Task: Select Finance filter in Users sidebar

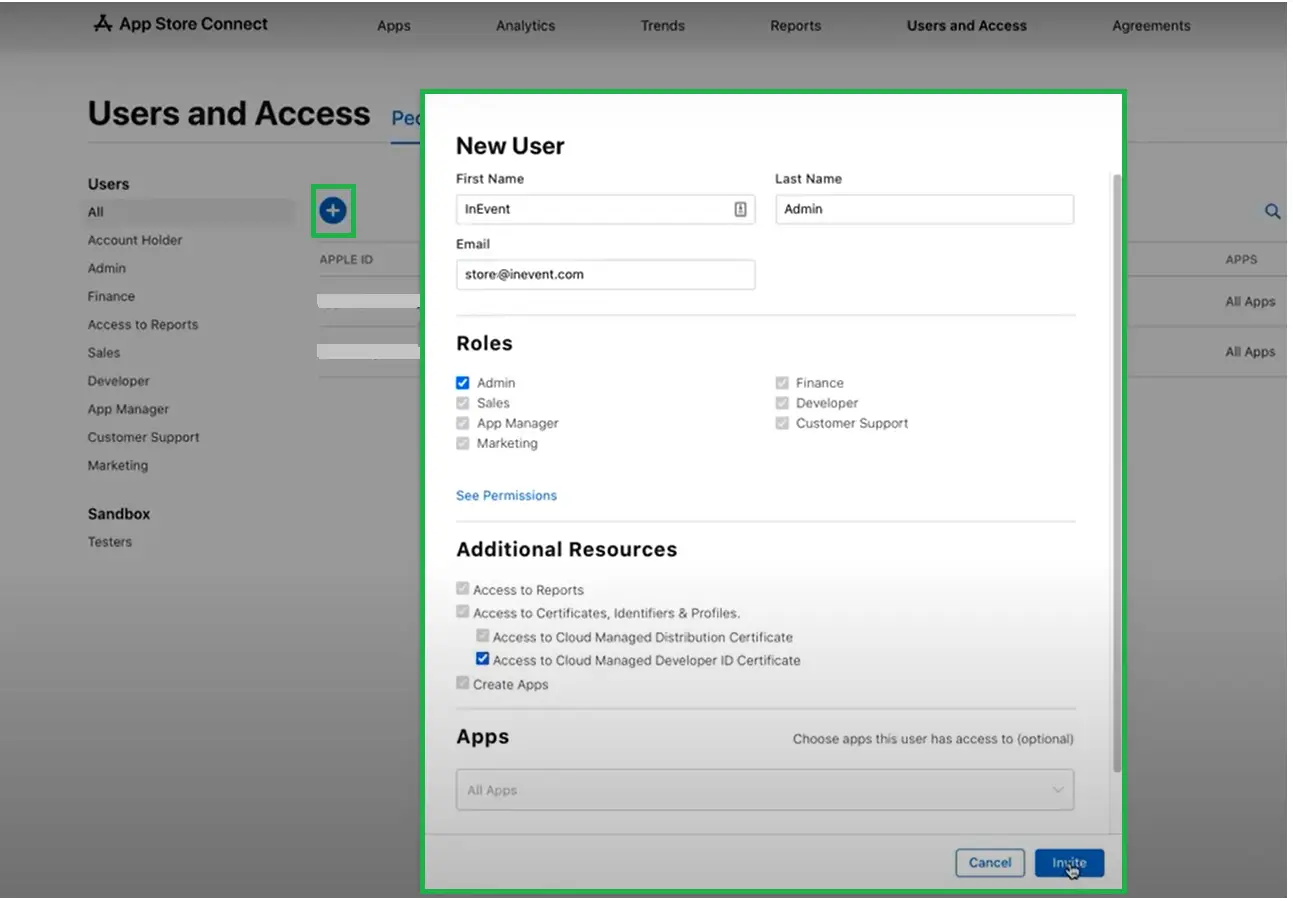Action: [111, 296]
